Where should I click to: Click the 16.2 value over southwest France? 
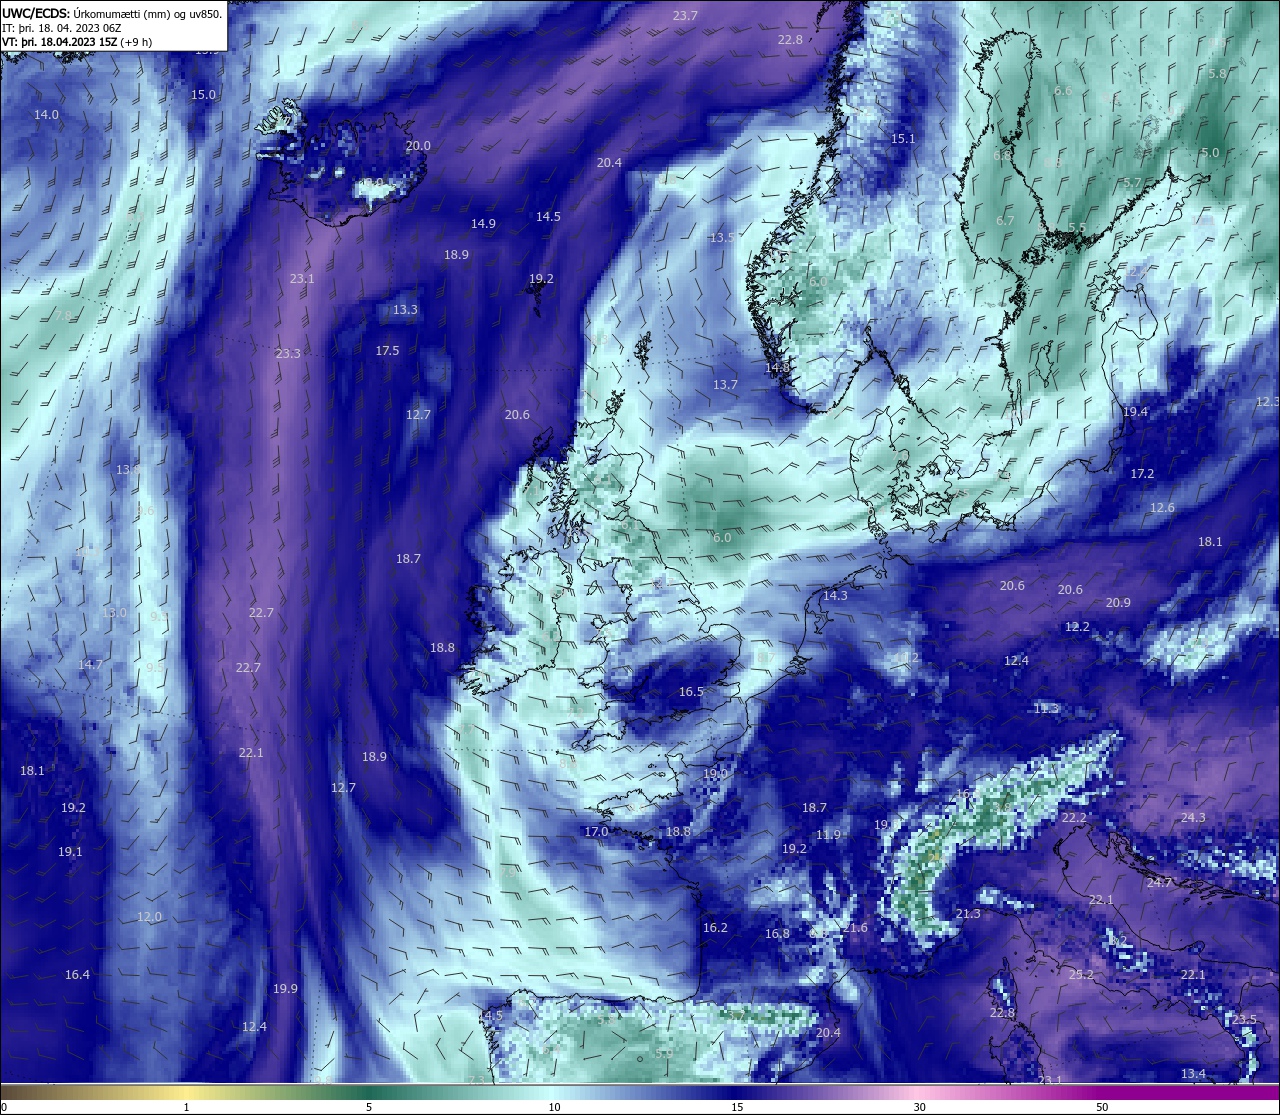click(715, 928)
